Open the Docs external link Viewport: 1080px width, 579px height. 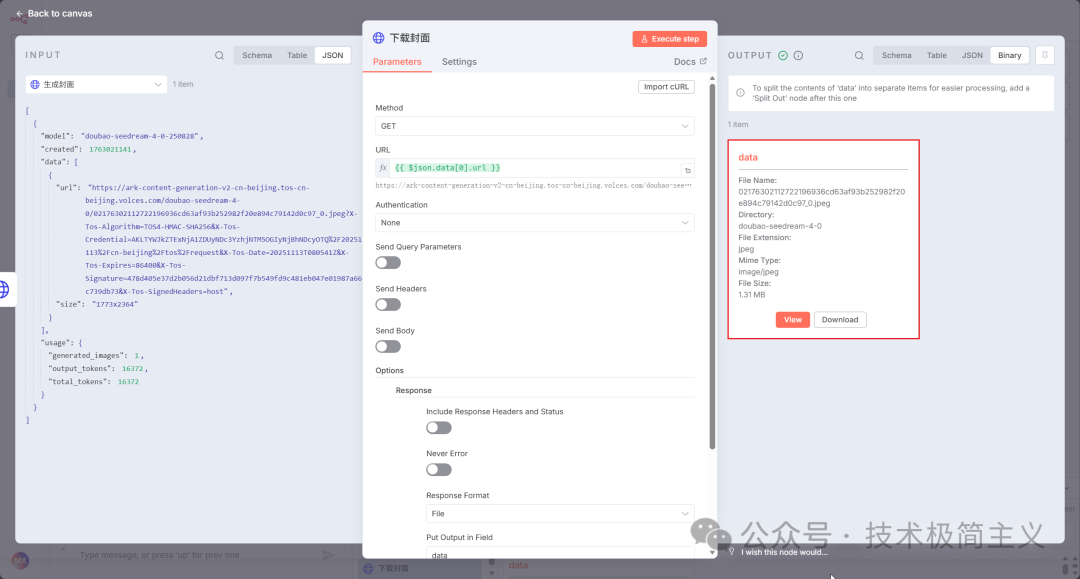tap(690, 61)
